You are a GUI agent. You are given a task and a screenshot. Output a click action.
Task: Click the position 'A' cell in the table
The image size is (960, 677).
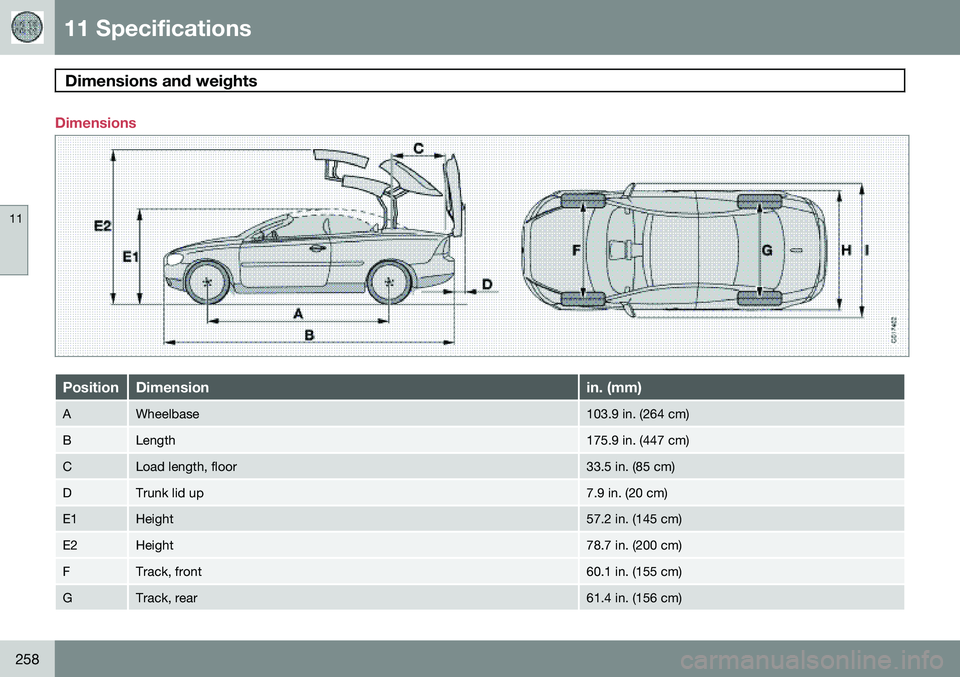point(91,414)
